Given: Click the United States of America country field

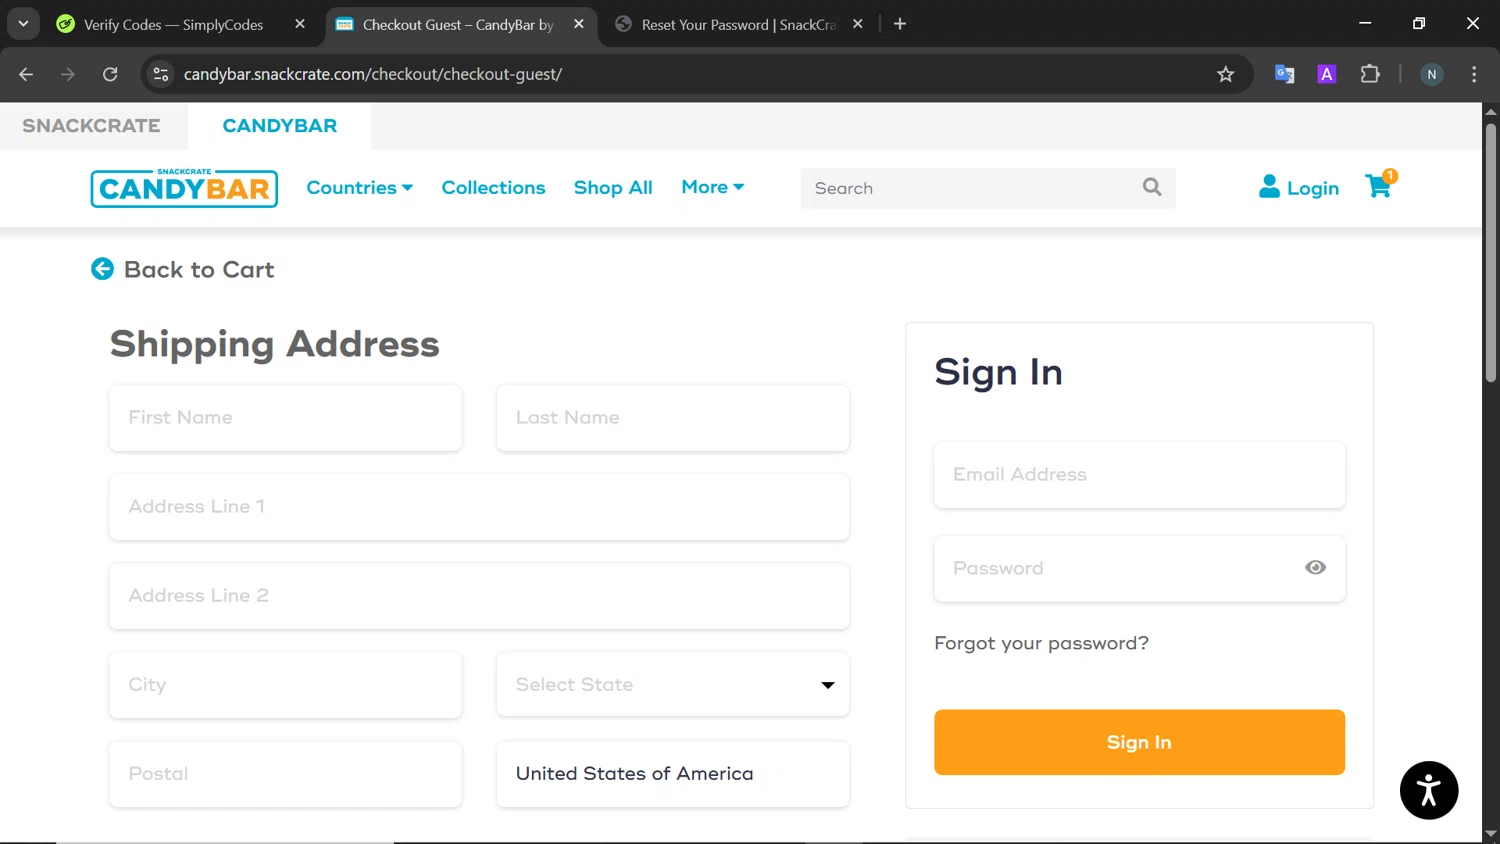Looking at the screenshot, I should click(x=673, y=774).
